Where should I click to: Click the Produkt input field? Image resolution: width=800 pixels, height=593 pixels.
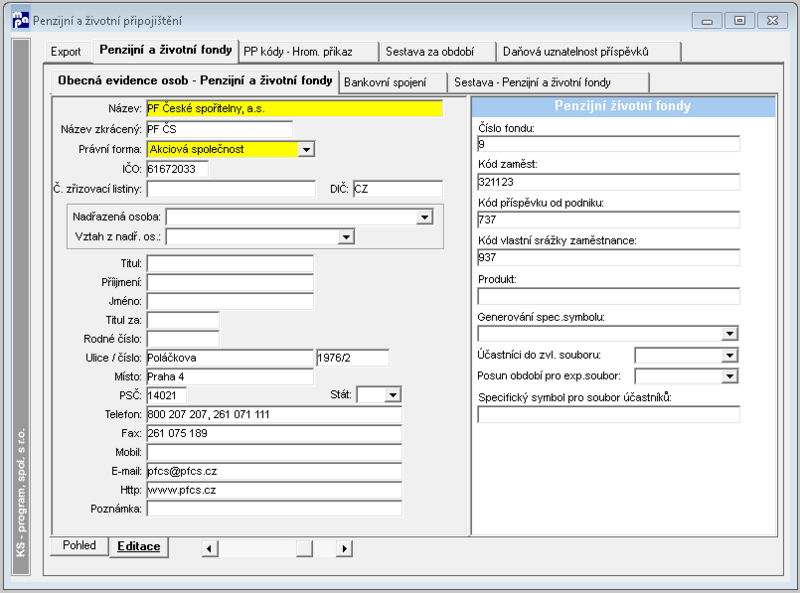click(609, 296)
